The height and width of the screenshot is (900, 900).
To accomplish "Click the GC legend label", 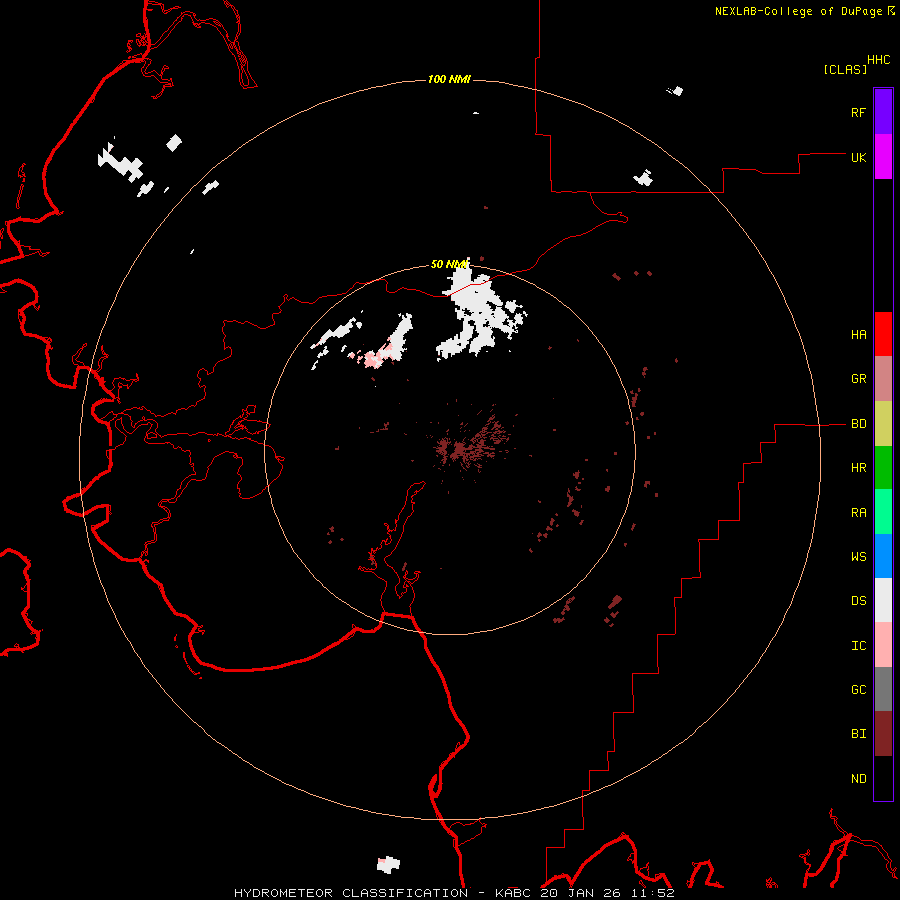I will click(858, 690).
